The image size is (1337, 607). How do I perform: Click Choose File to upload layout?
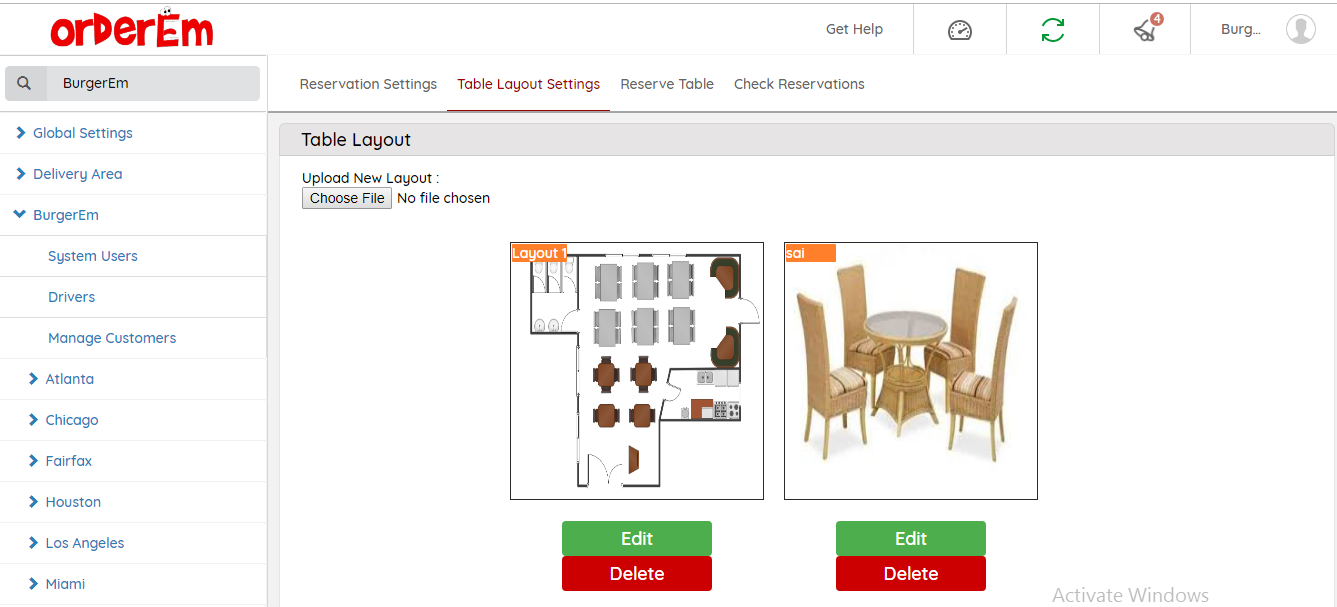coord(347,198)
